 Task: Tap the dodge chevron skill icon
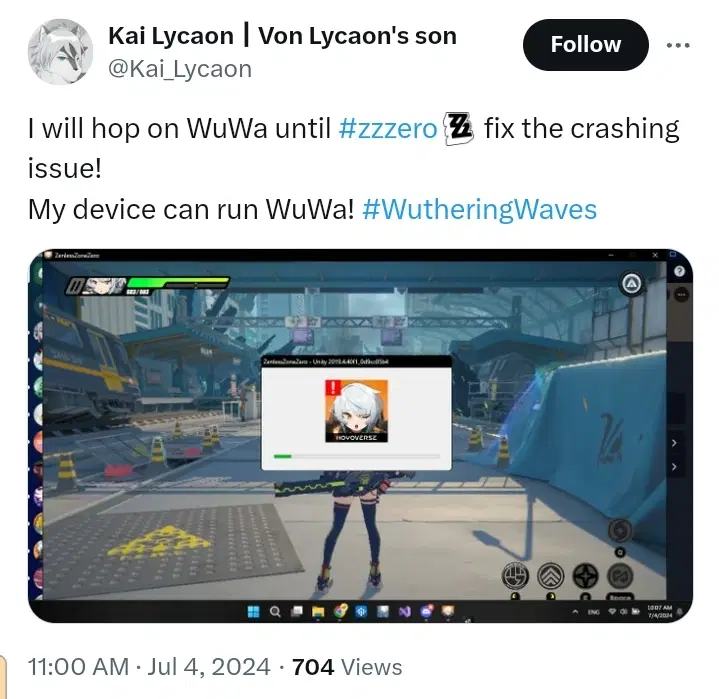(x=551, y=576)
